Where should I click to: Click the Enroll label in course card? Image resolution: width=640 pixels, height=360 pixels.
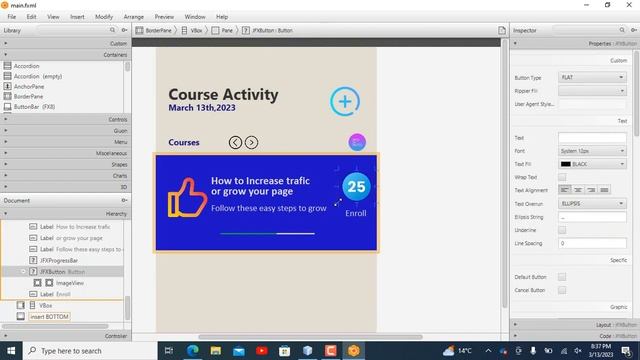(356, 213)
